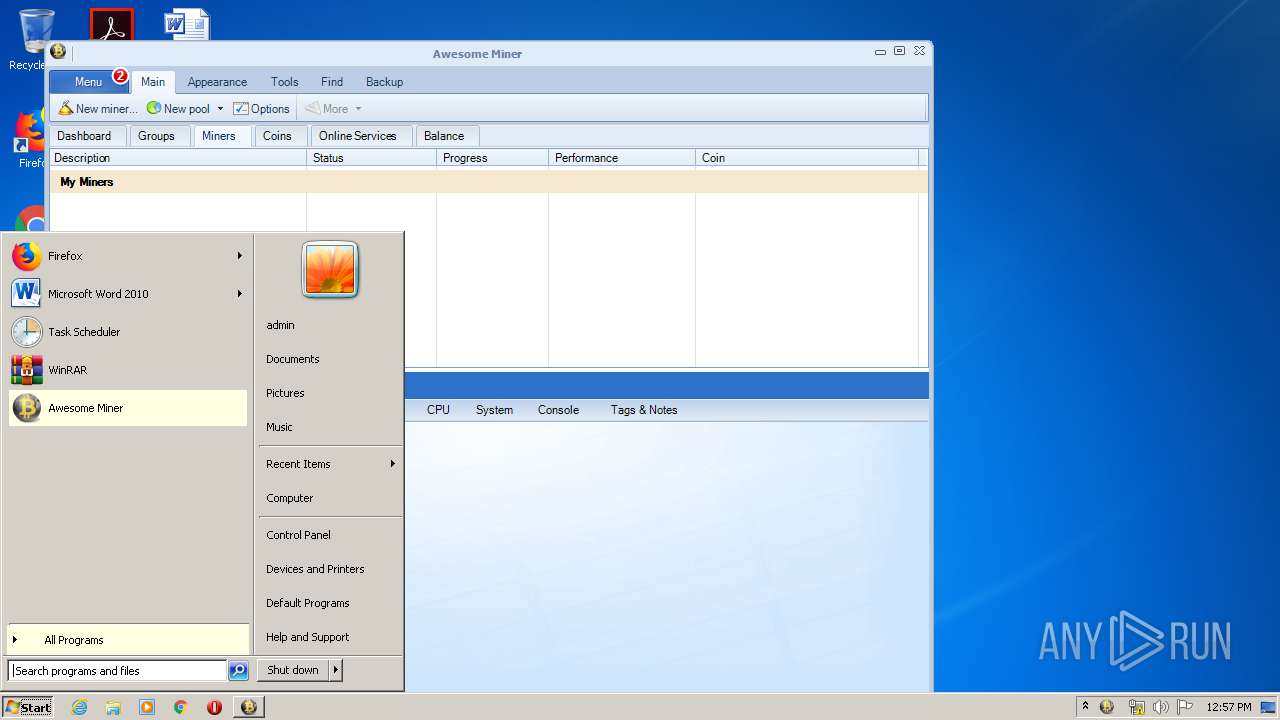Image resolution: width=1280 pixels, height=720 pixels.
Task: Expand All Programs in the Start menu
Action: [x=128, y=640]
